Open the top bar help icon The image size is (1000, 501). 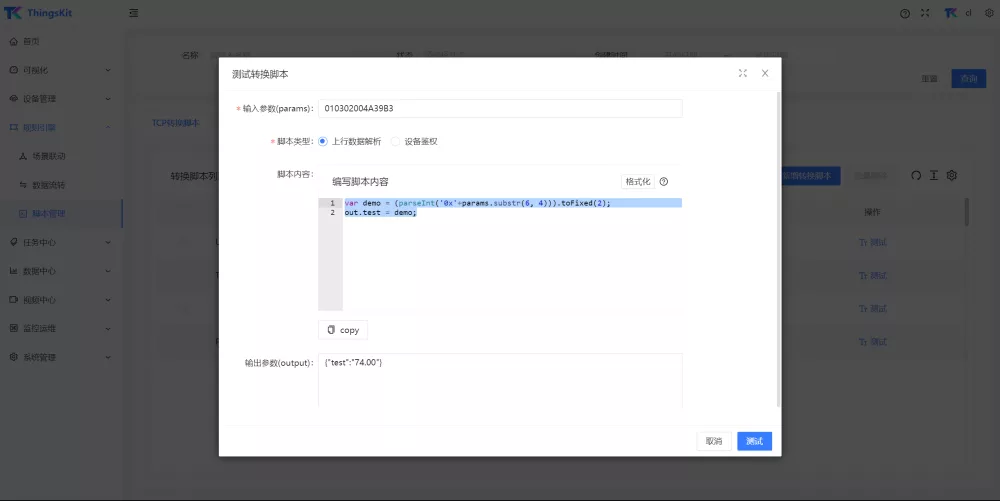(905, 14)
